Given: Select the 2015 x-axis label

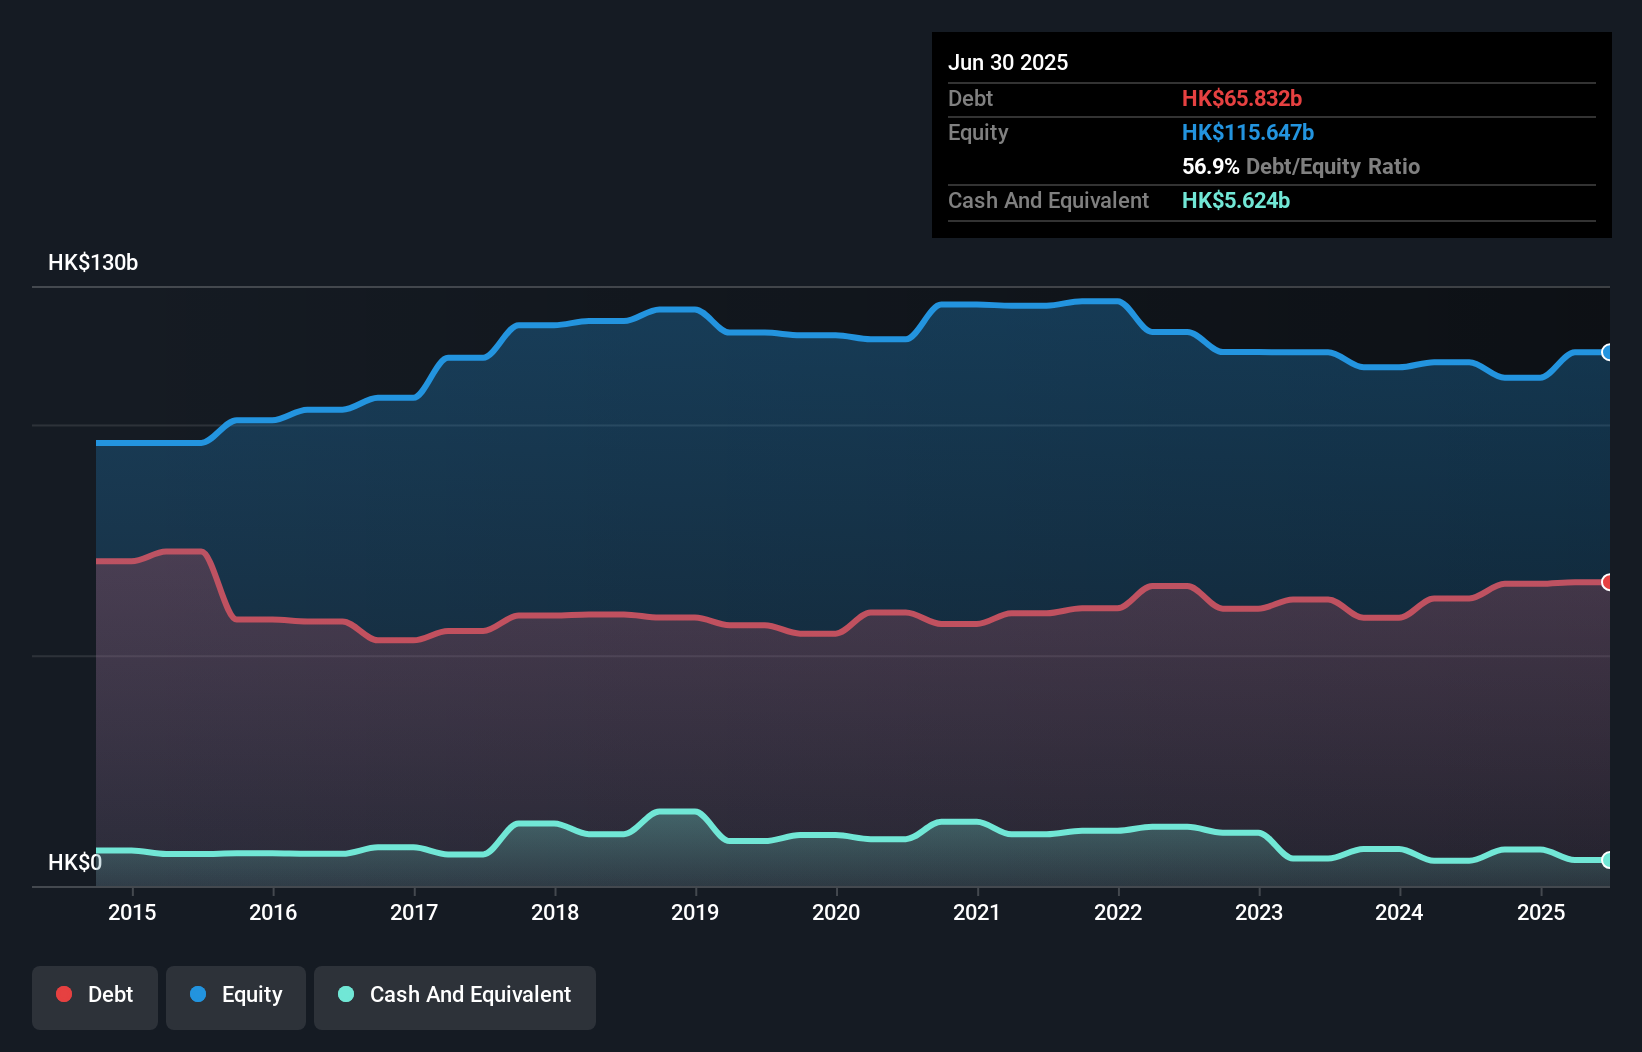Looking at the screenshot, I should tap(132, 912).
